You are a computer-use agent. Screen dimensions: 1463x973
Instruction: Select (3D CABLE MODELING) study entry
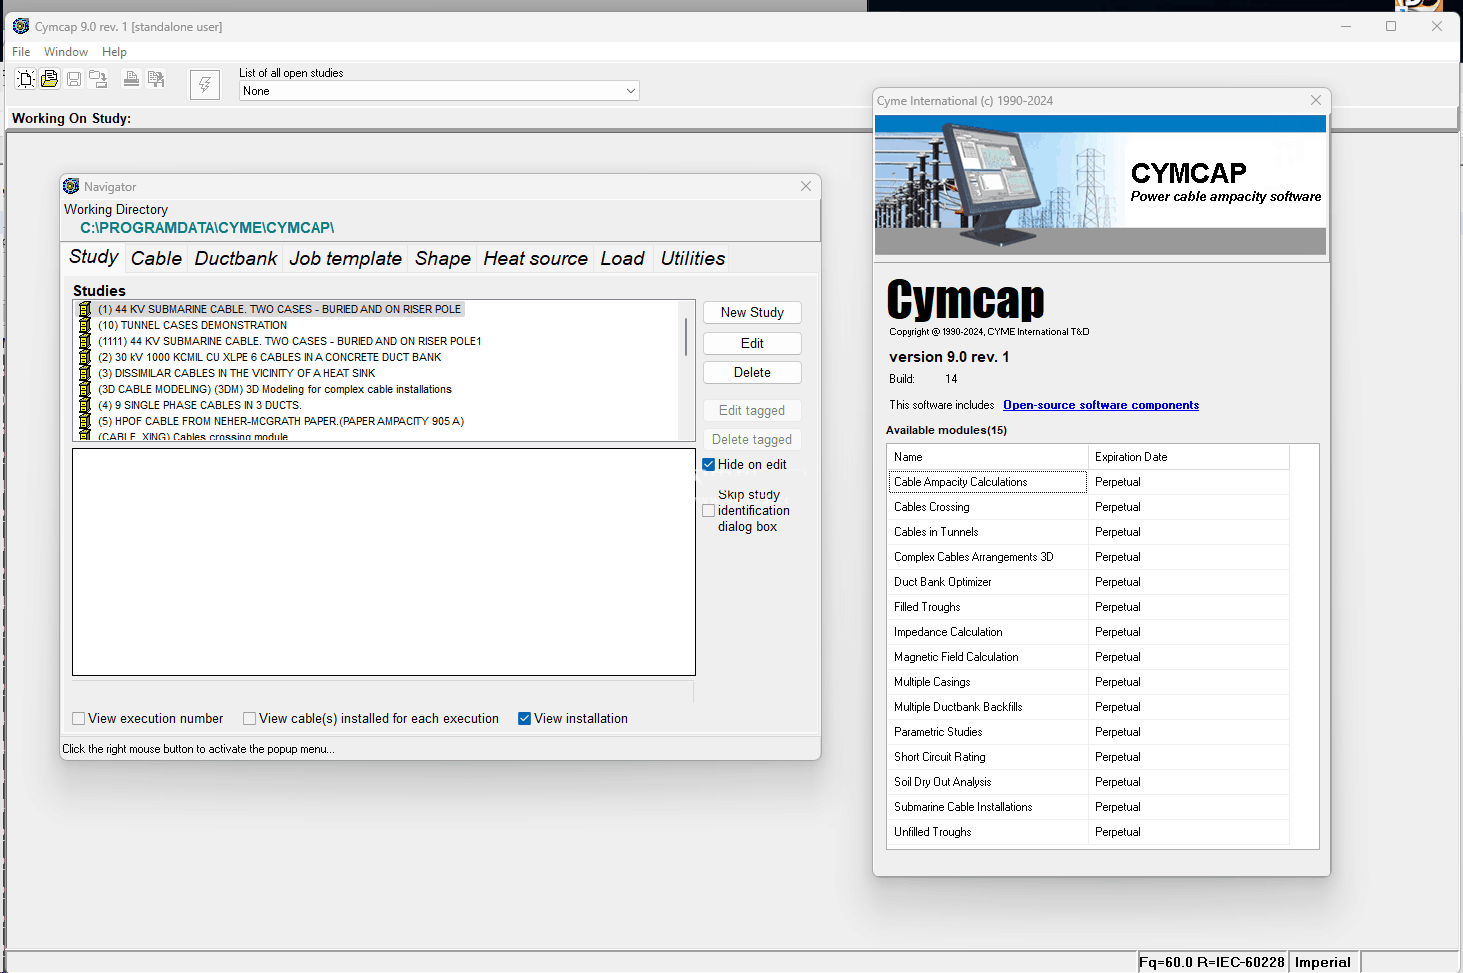[x=274, y=389]
